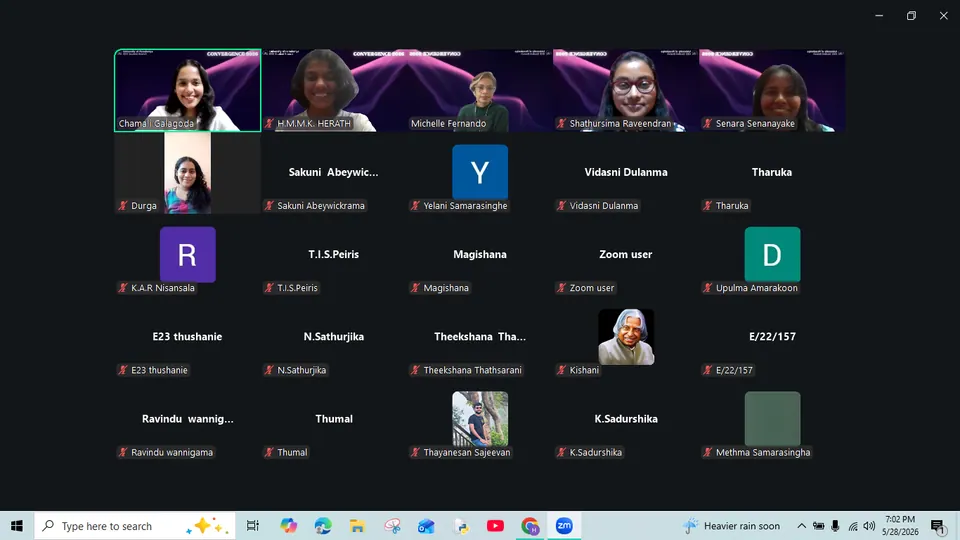
Task: Click the large 'T.I.S.Peiris' tile name
Action: point(334,254)
